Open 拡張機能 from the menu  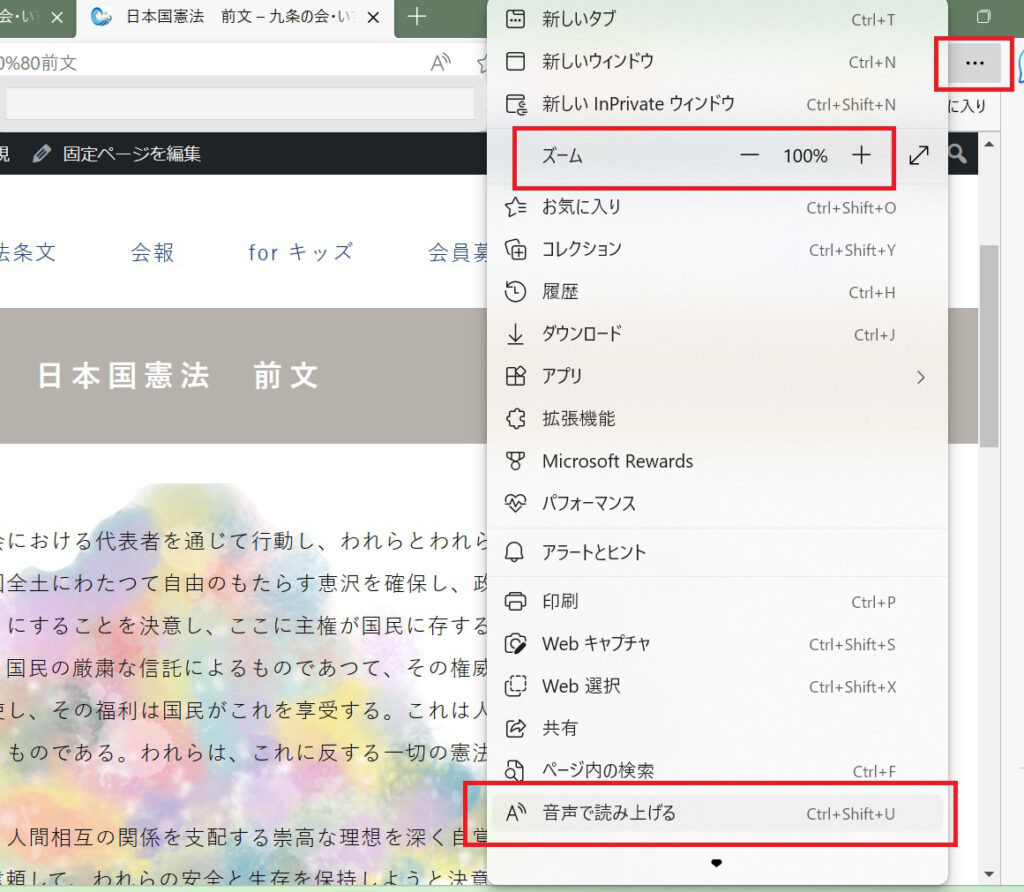(716, 419)
